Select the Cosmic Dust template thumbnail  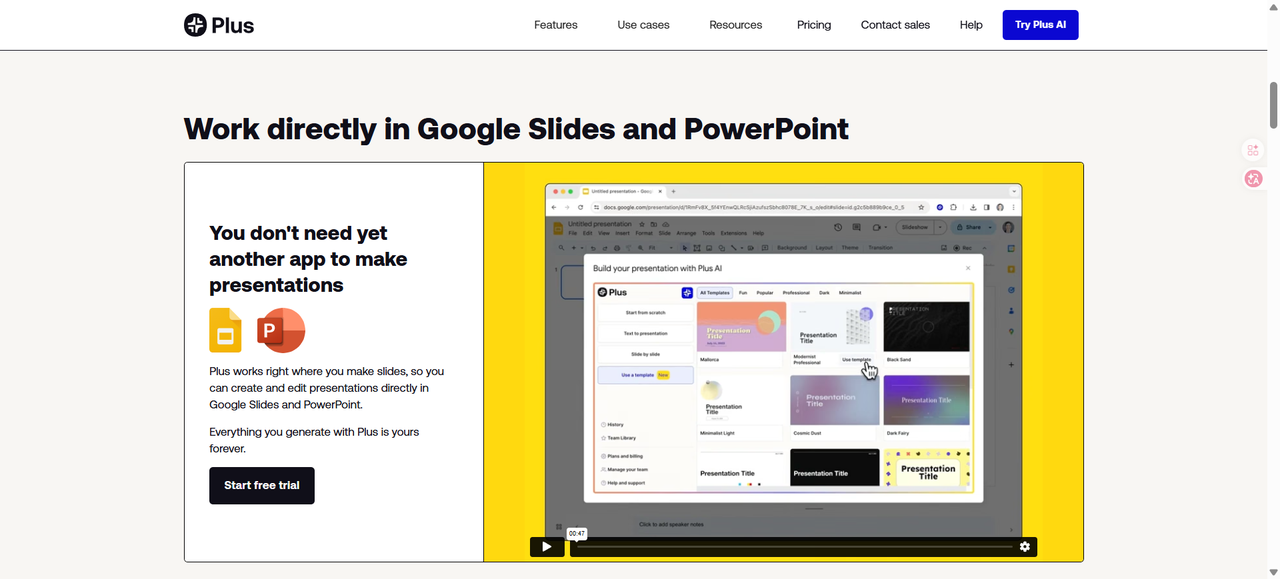834,400
